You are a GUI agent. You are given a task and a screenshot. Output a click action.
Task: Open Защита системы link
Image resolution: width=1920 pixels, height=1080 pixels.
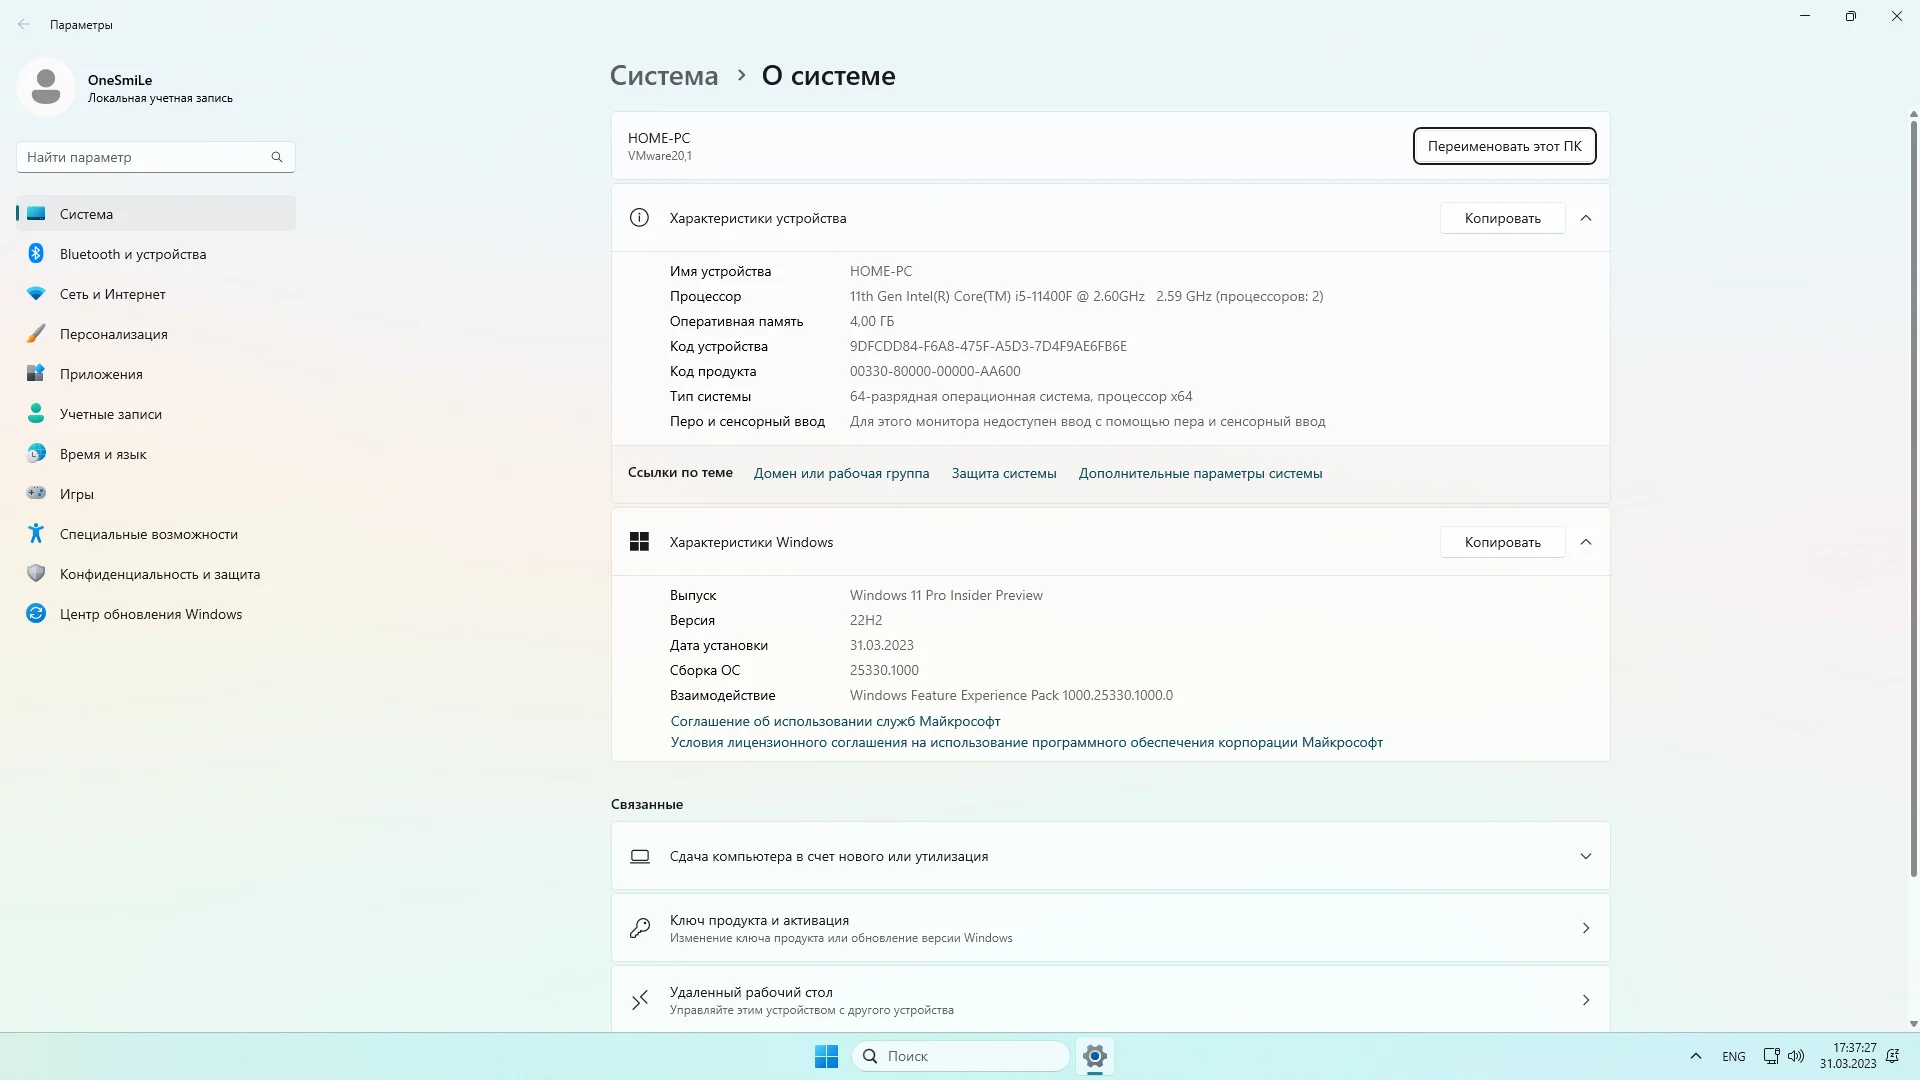click(x=1003, y=473)
